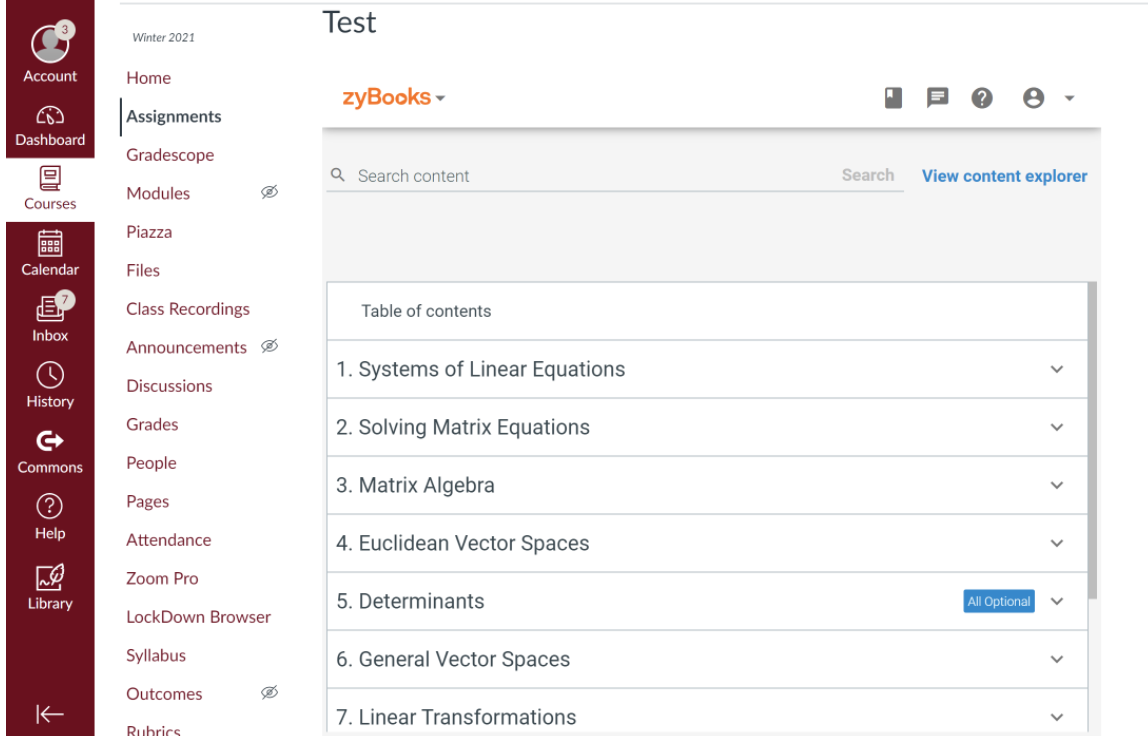
Task: Open the zyBooks bookmarks icon
Action: (891, 96)
